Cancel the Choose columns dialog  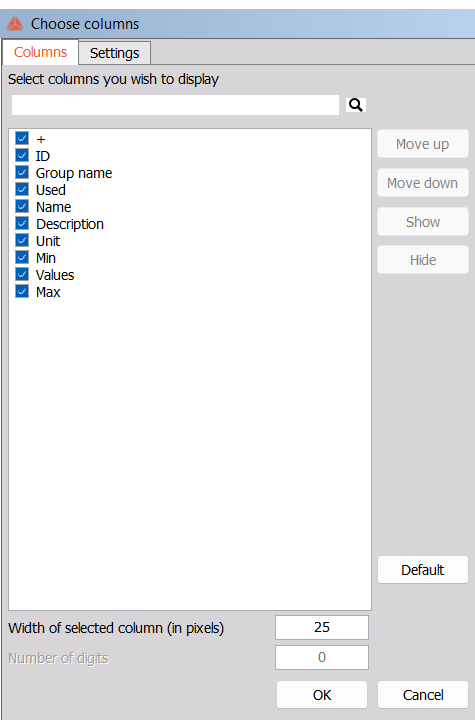(x=423, y=695)
